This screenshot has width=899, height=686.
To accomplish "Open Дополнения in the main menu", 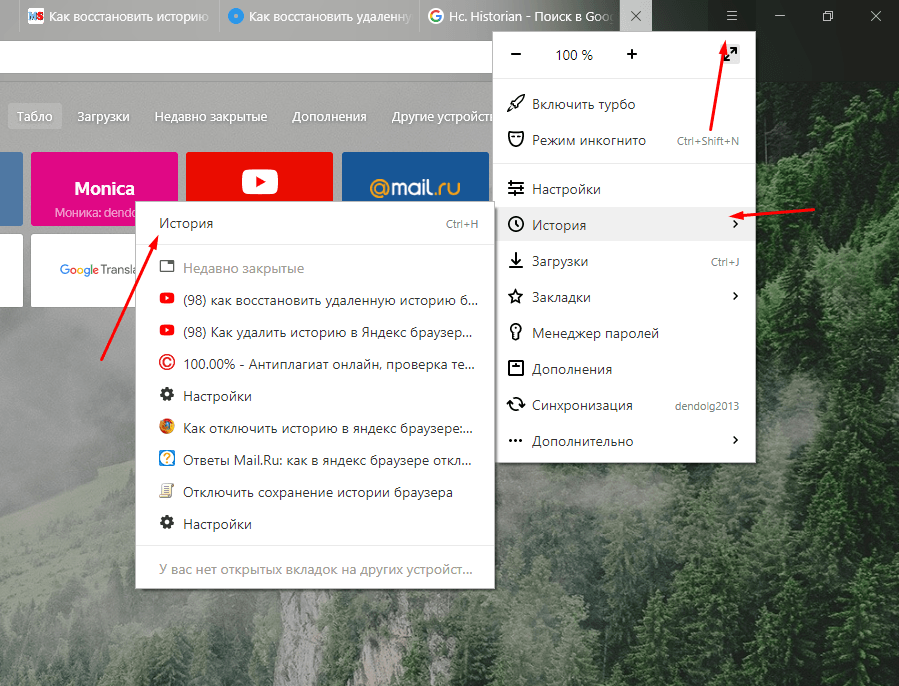I will tap(624, 369).
